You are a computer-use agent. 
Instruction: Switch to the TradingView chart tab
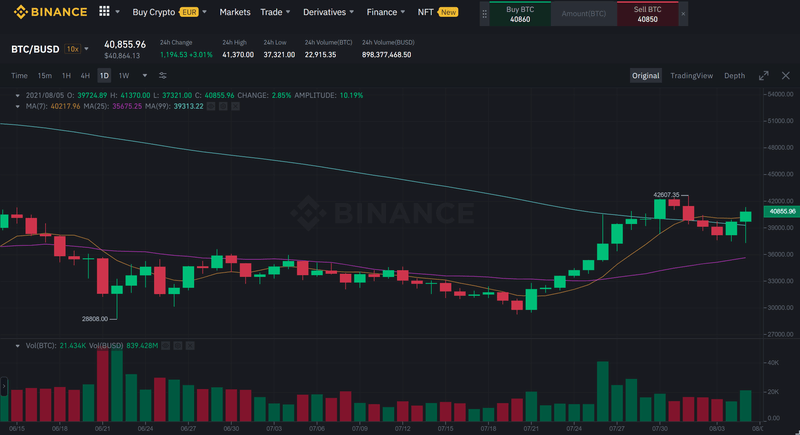[691, 76]
